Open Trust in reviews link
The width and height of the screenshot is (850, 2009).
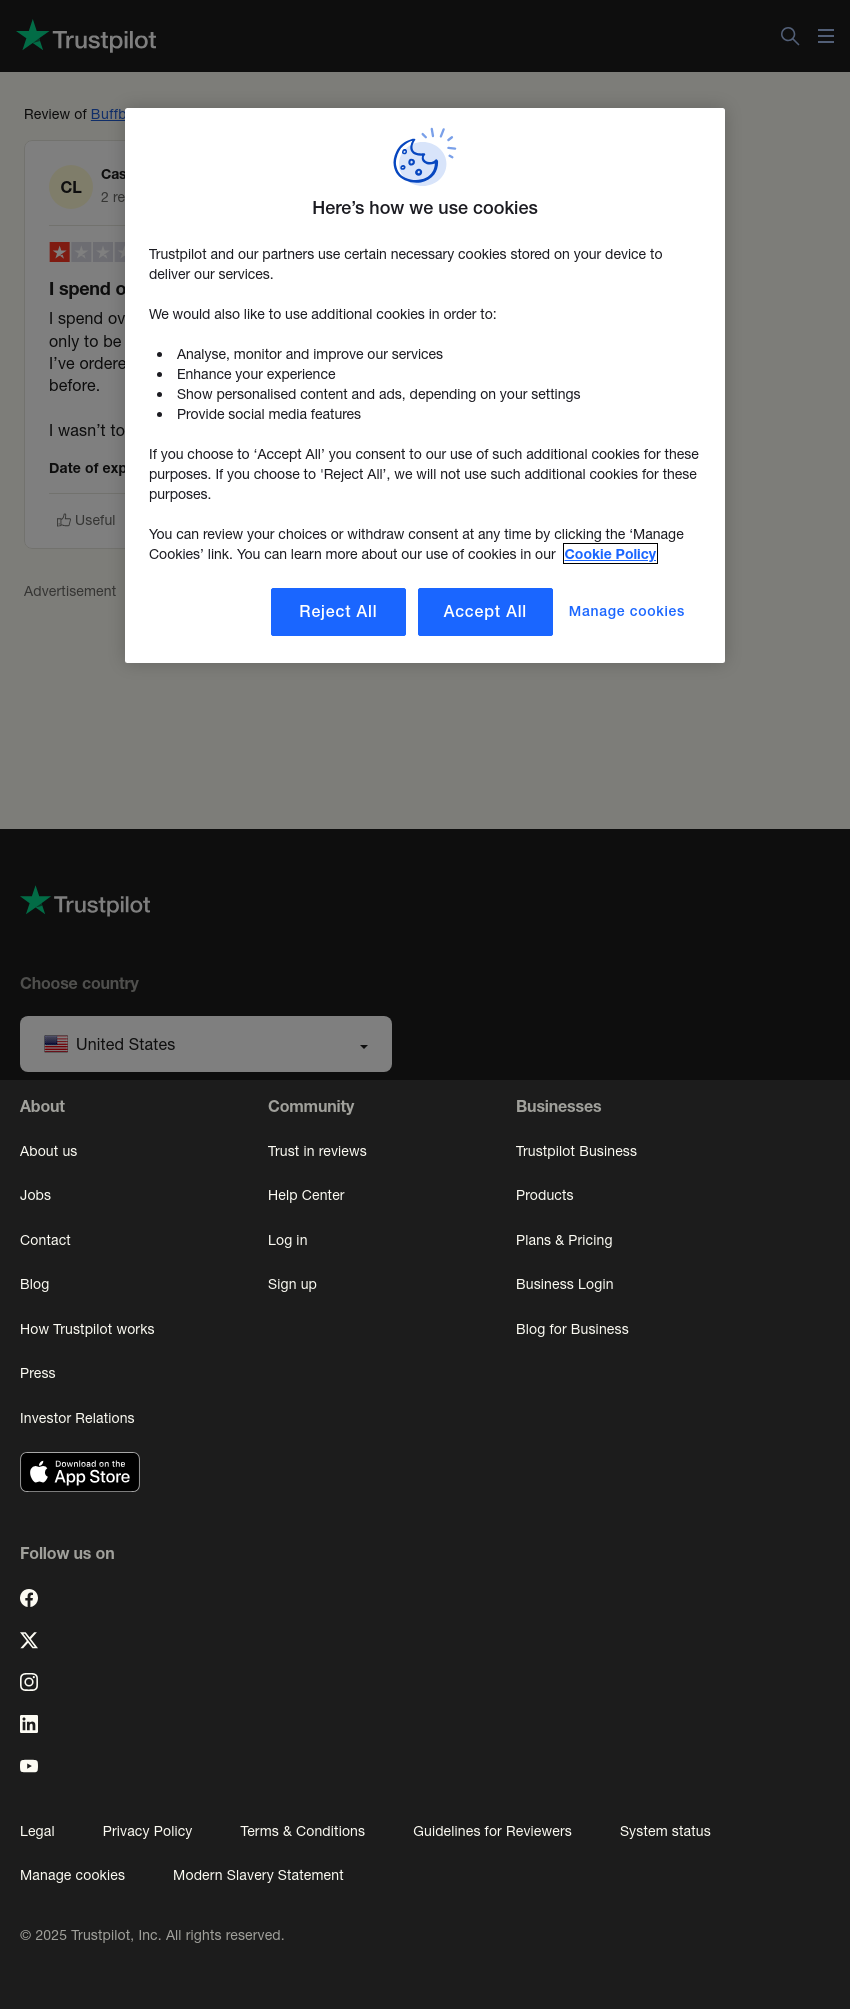[317, 1151]
